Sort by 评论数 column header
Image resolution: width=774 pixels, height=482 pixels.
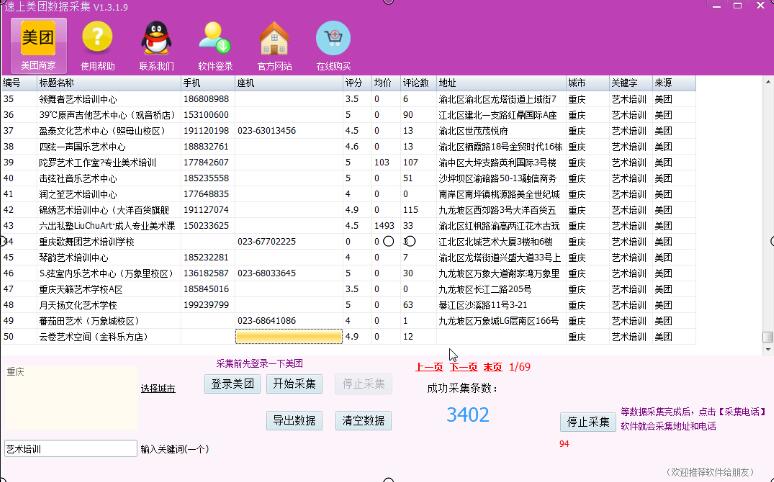[x=418, y=83]
